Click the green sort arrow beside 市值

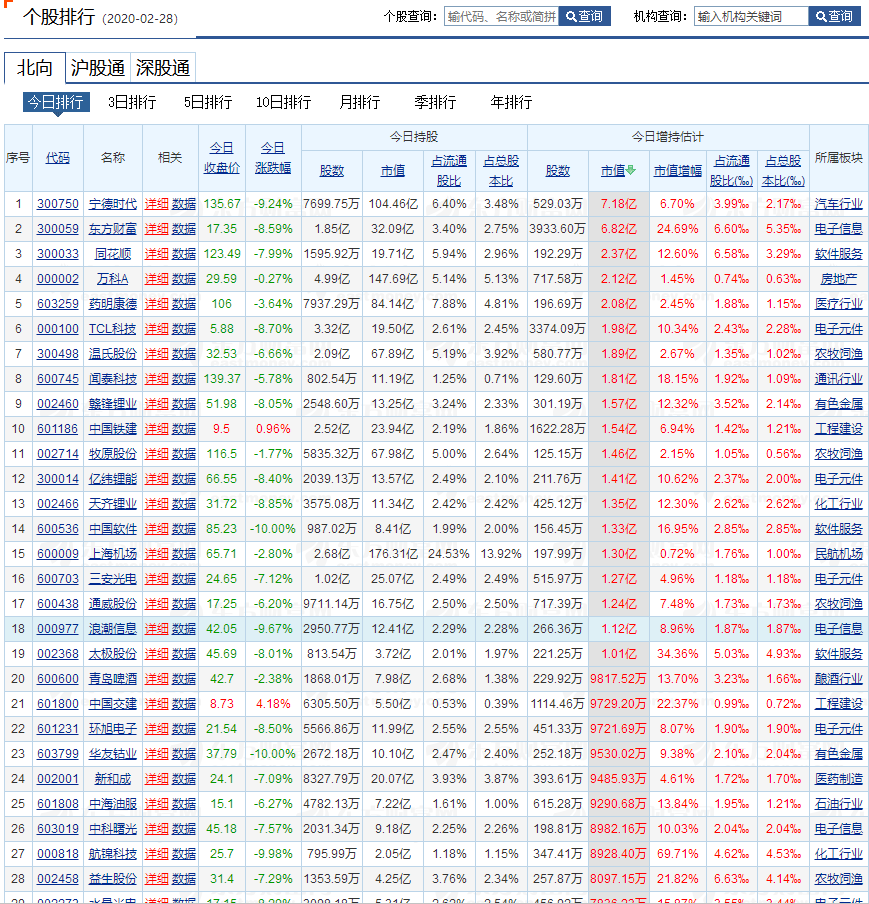(x=631, y=170)
